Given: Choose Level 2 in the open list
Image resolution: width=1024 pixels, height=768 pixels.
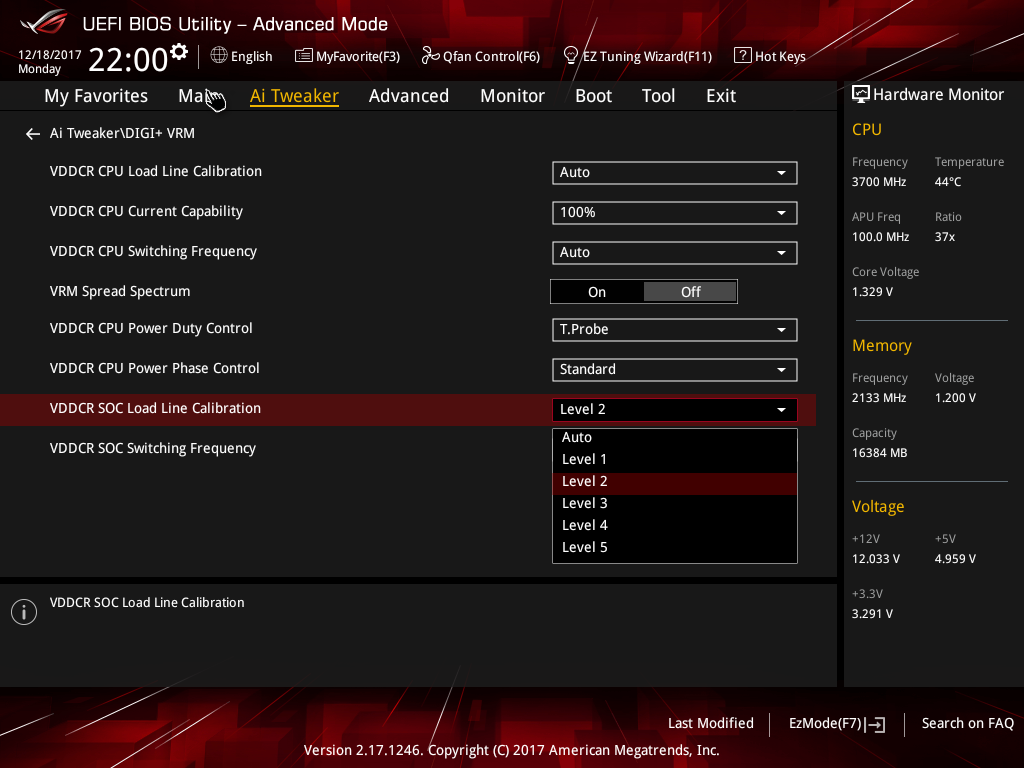Looking at the screenshot, I should [x=675, y=482].
